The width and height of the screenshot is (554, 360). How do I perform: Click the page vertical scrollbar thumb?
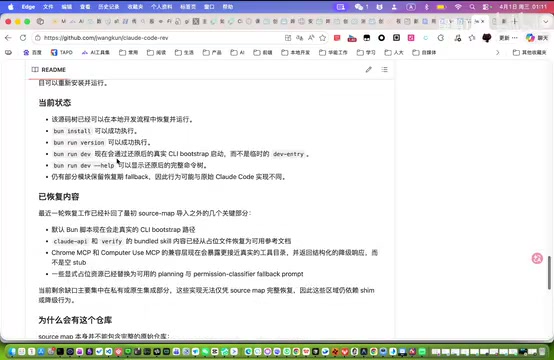point(549,273)
